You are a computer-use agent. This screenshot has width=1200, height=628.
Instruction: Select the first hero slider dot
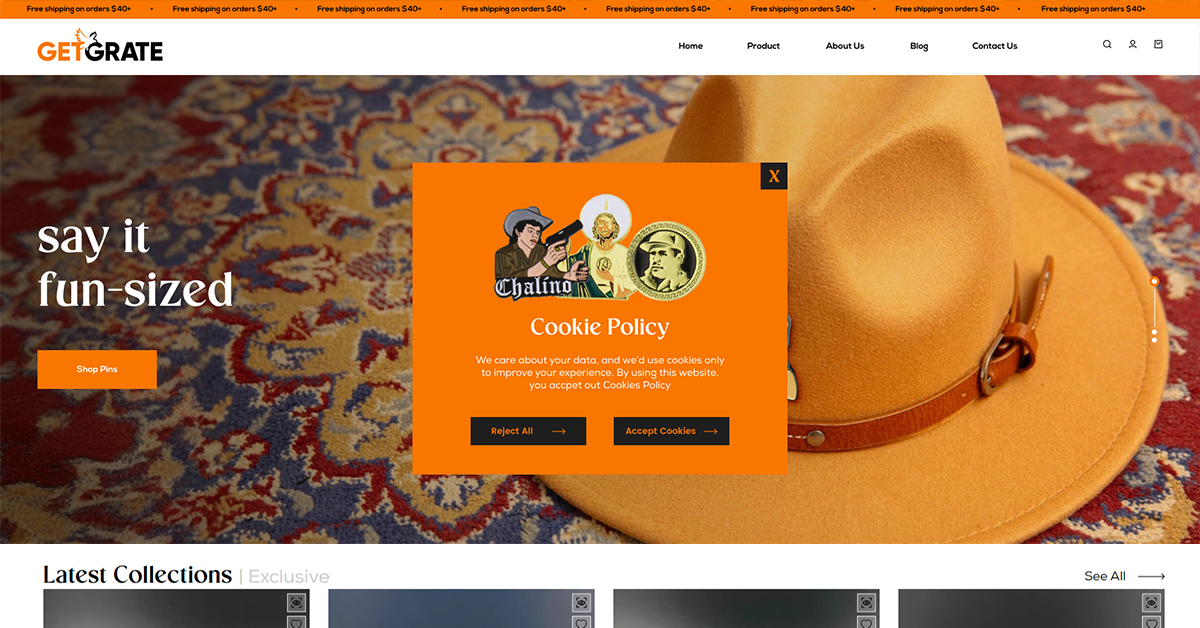(1154, 282)
